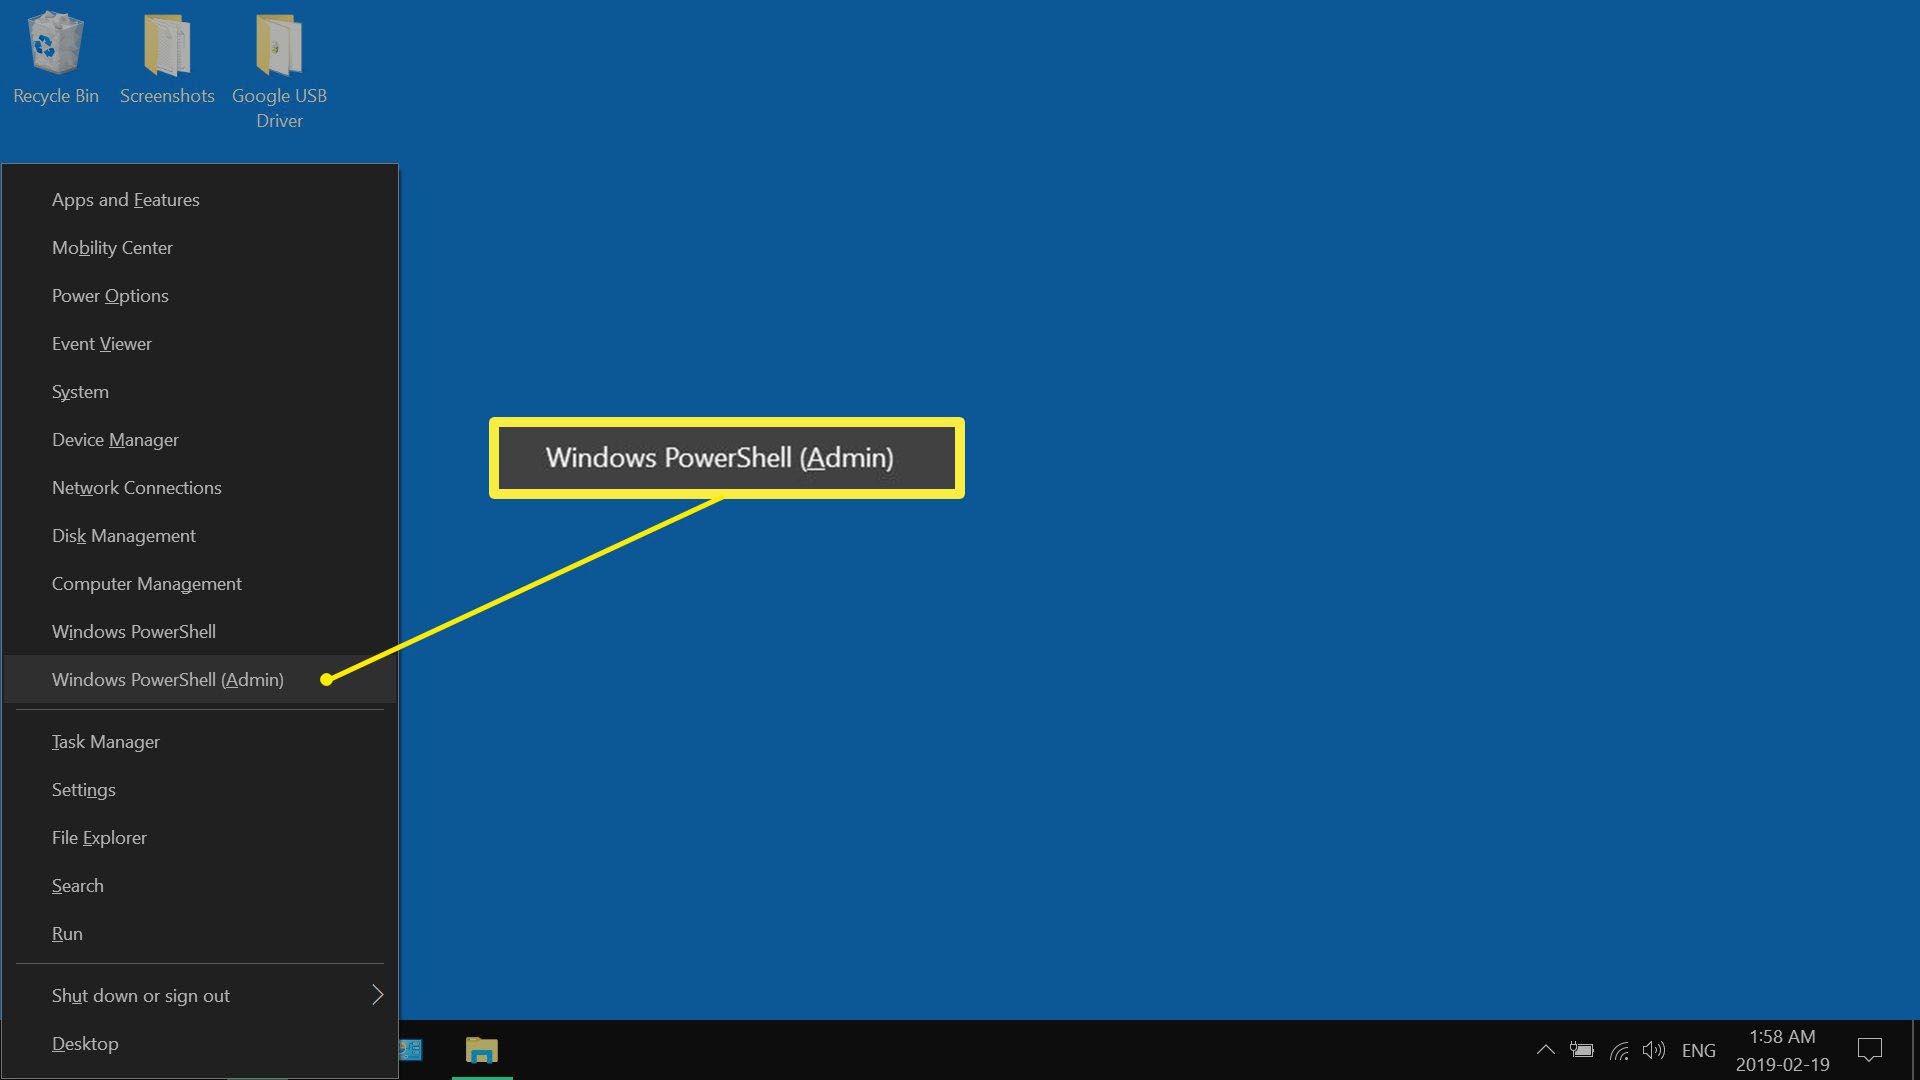The height and width of the screenshot is (1080, 1920).
Task: Select Task Manager from menu
Action: point(105,741)
